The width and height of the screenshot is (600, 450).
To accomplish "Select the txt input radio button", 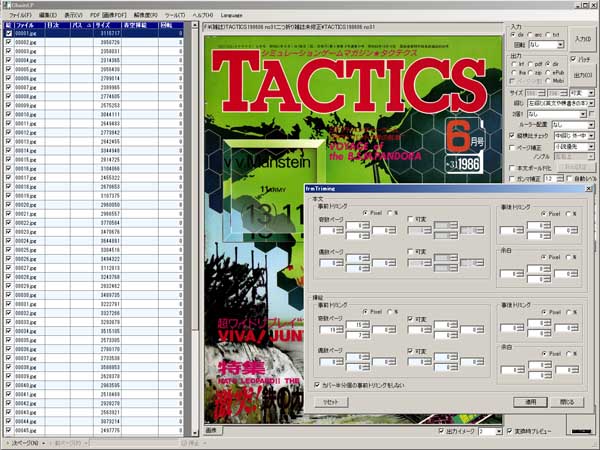I will coord(548,34).
